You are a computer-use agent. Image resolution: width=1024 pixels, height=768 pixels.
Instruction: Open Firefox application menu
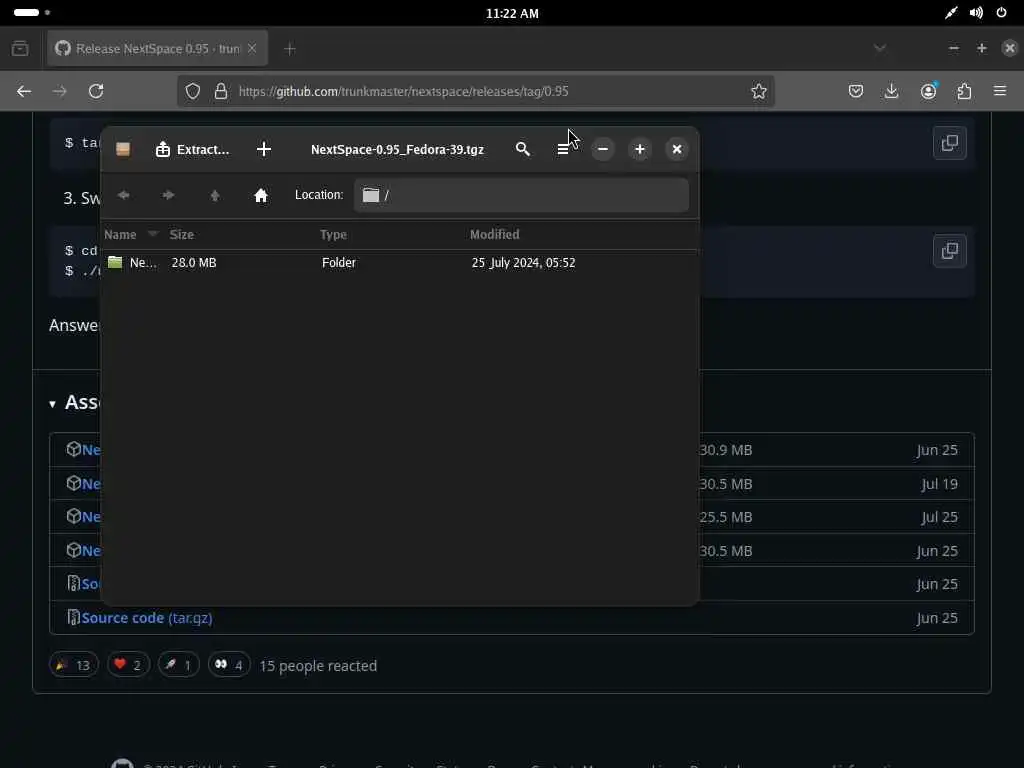1000,91
